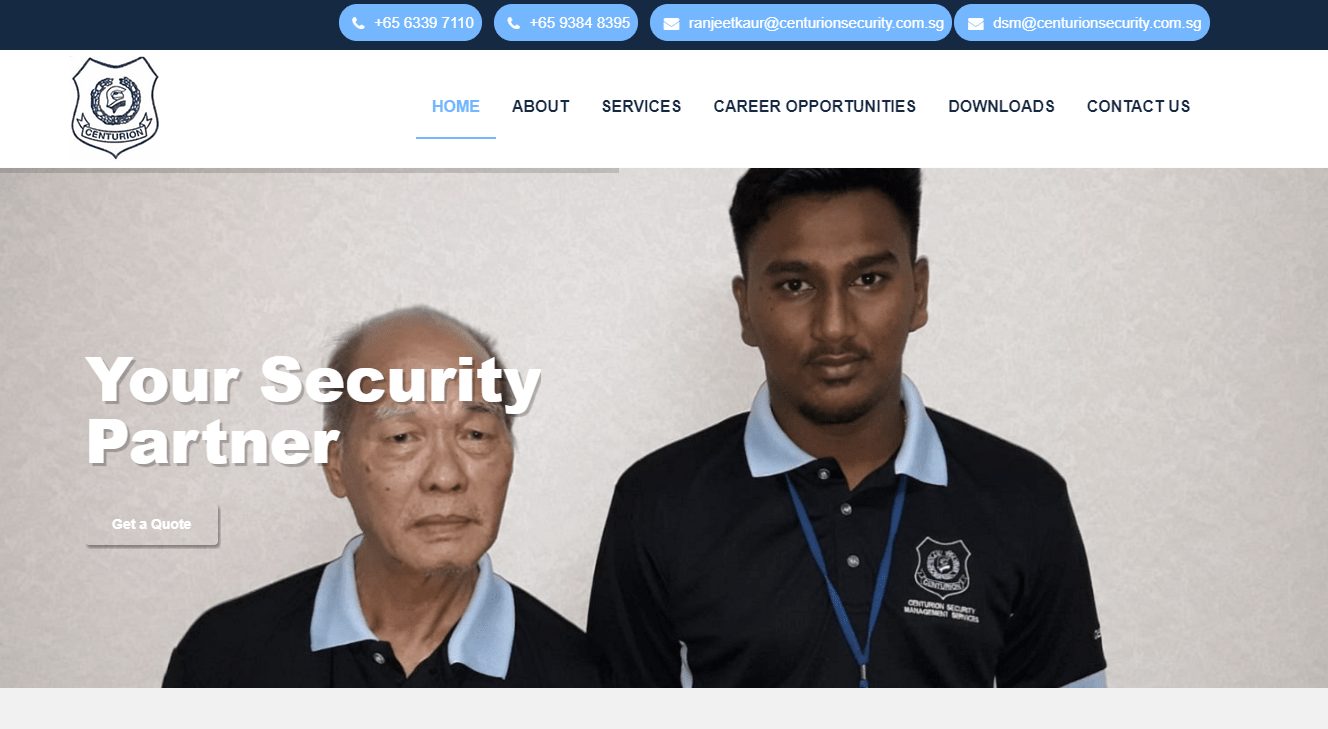Click the Centurion shield logo
Viewport: 1328px width, 729px height.
coord(115,107)
